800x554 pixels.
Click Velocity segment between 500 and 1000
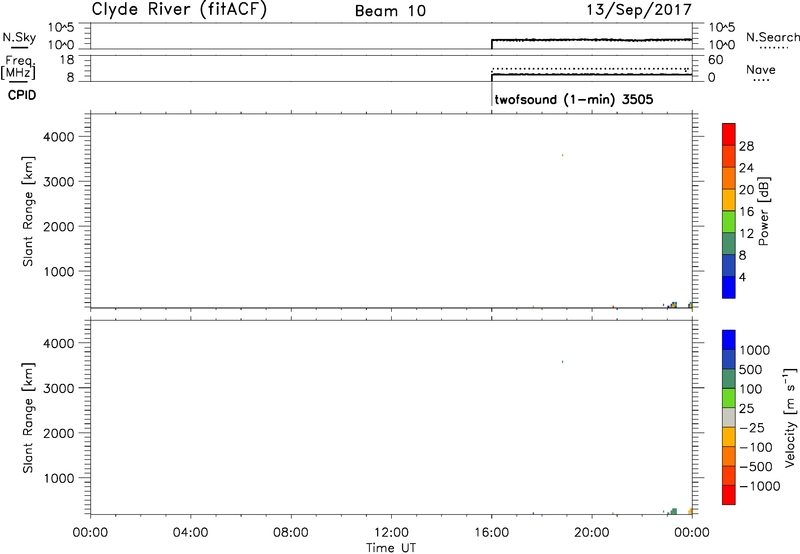coord(729,359)
